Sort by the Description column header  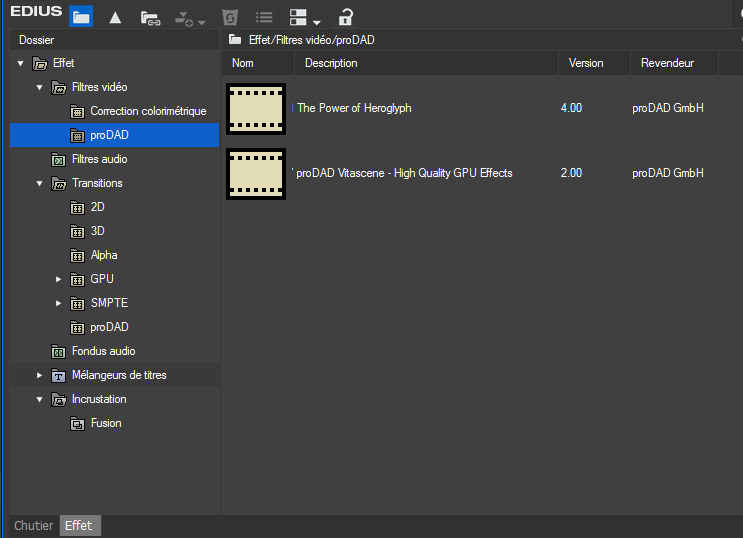(x=426, y=64)
